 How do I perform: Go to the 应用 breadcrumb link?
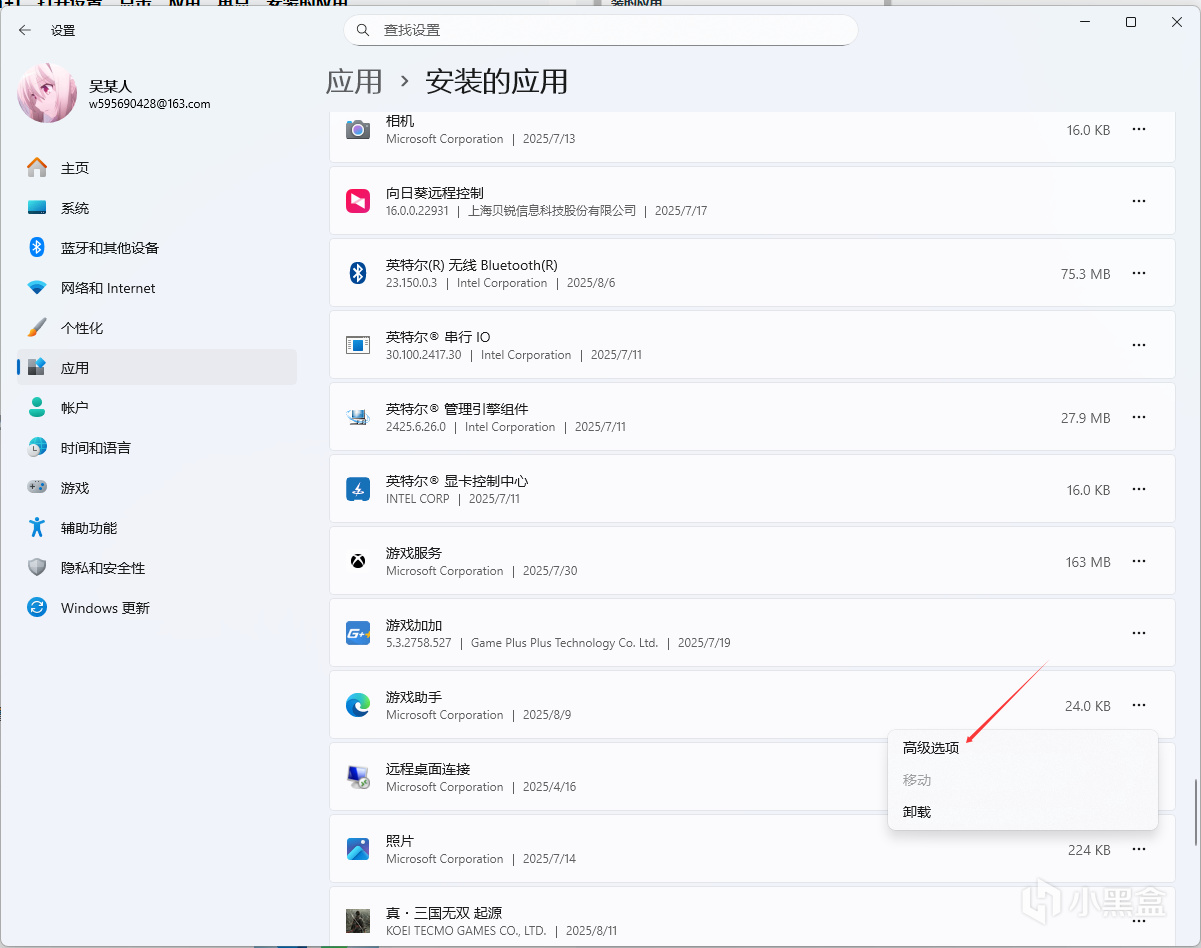[x=354, y=81]
